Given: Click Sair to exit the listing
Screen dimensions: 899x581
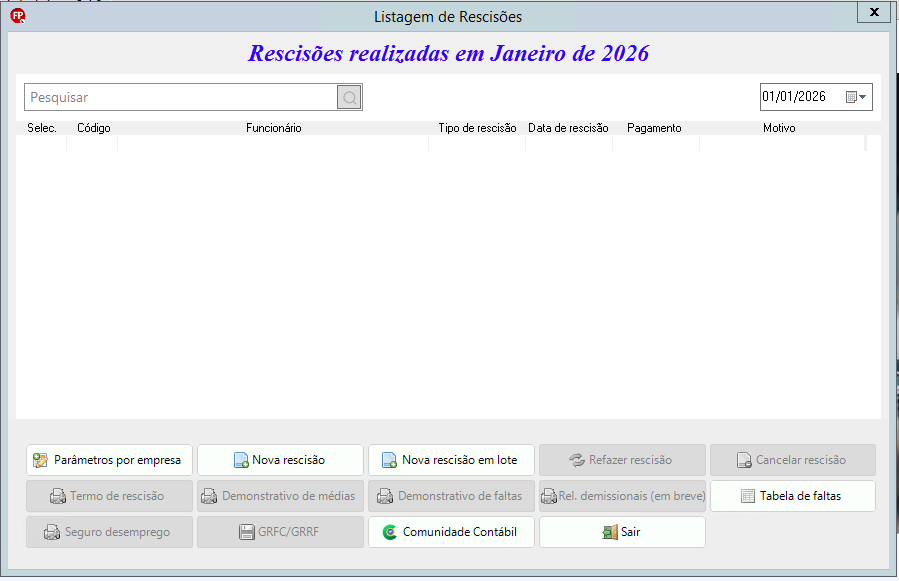Looking at the screenshot, I should [x=622, y=532].
